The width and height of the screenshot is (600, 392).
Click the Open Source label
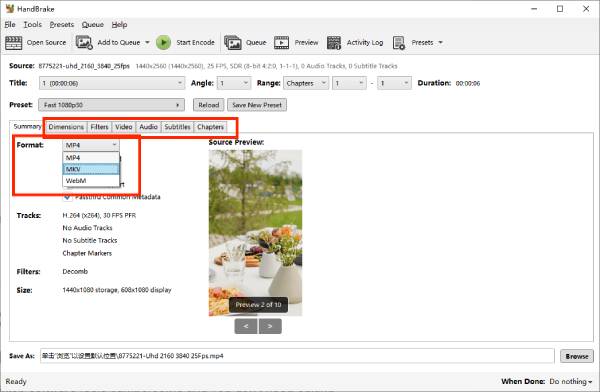tap(46, 42)
